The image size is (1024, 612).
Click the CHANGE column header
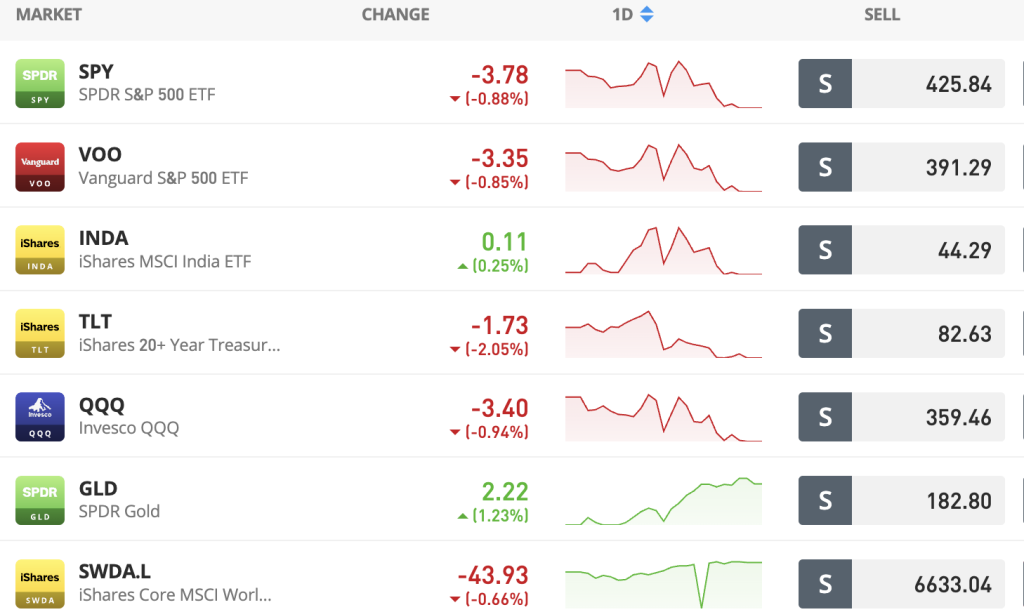pos(395,14)
